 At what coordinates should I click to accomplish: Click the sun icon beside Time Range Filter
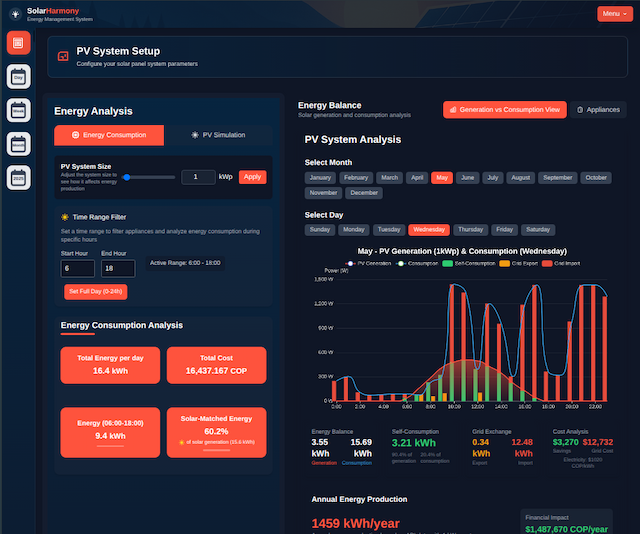[x=65, y=216]
